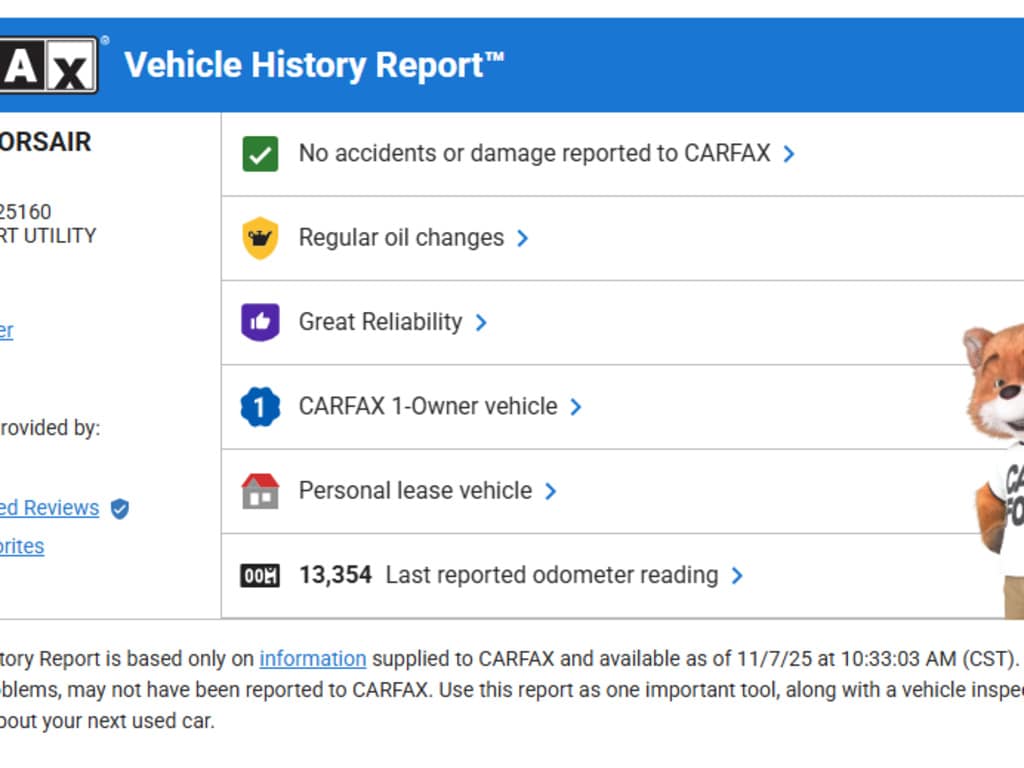Open the Verified Reviews link

(50, 508)
